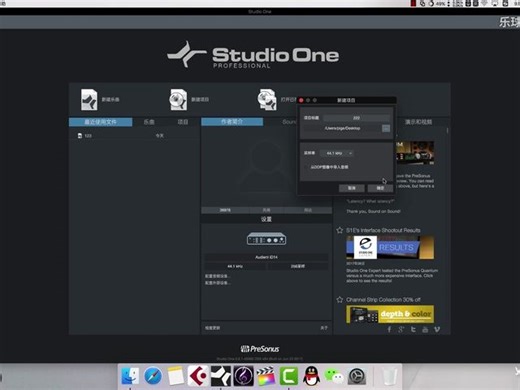Click the news feed scrollbar
This screenshot has width=520, height=390.
tap(447, 131)
